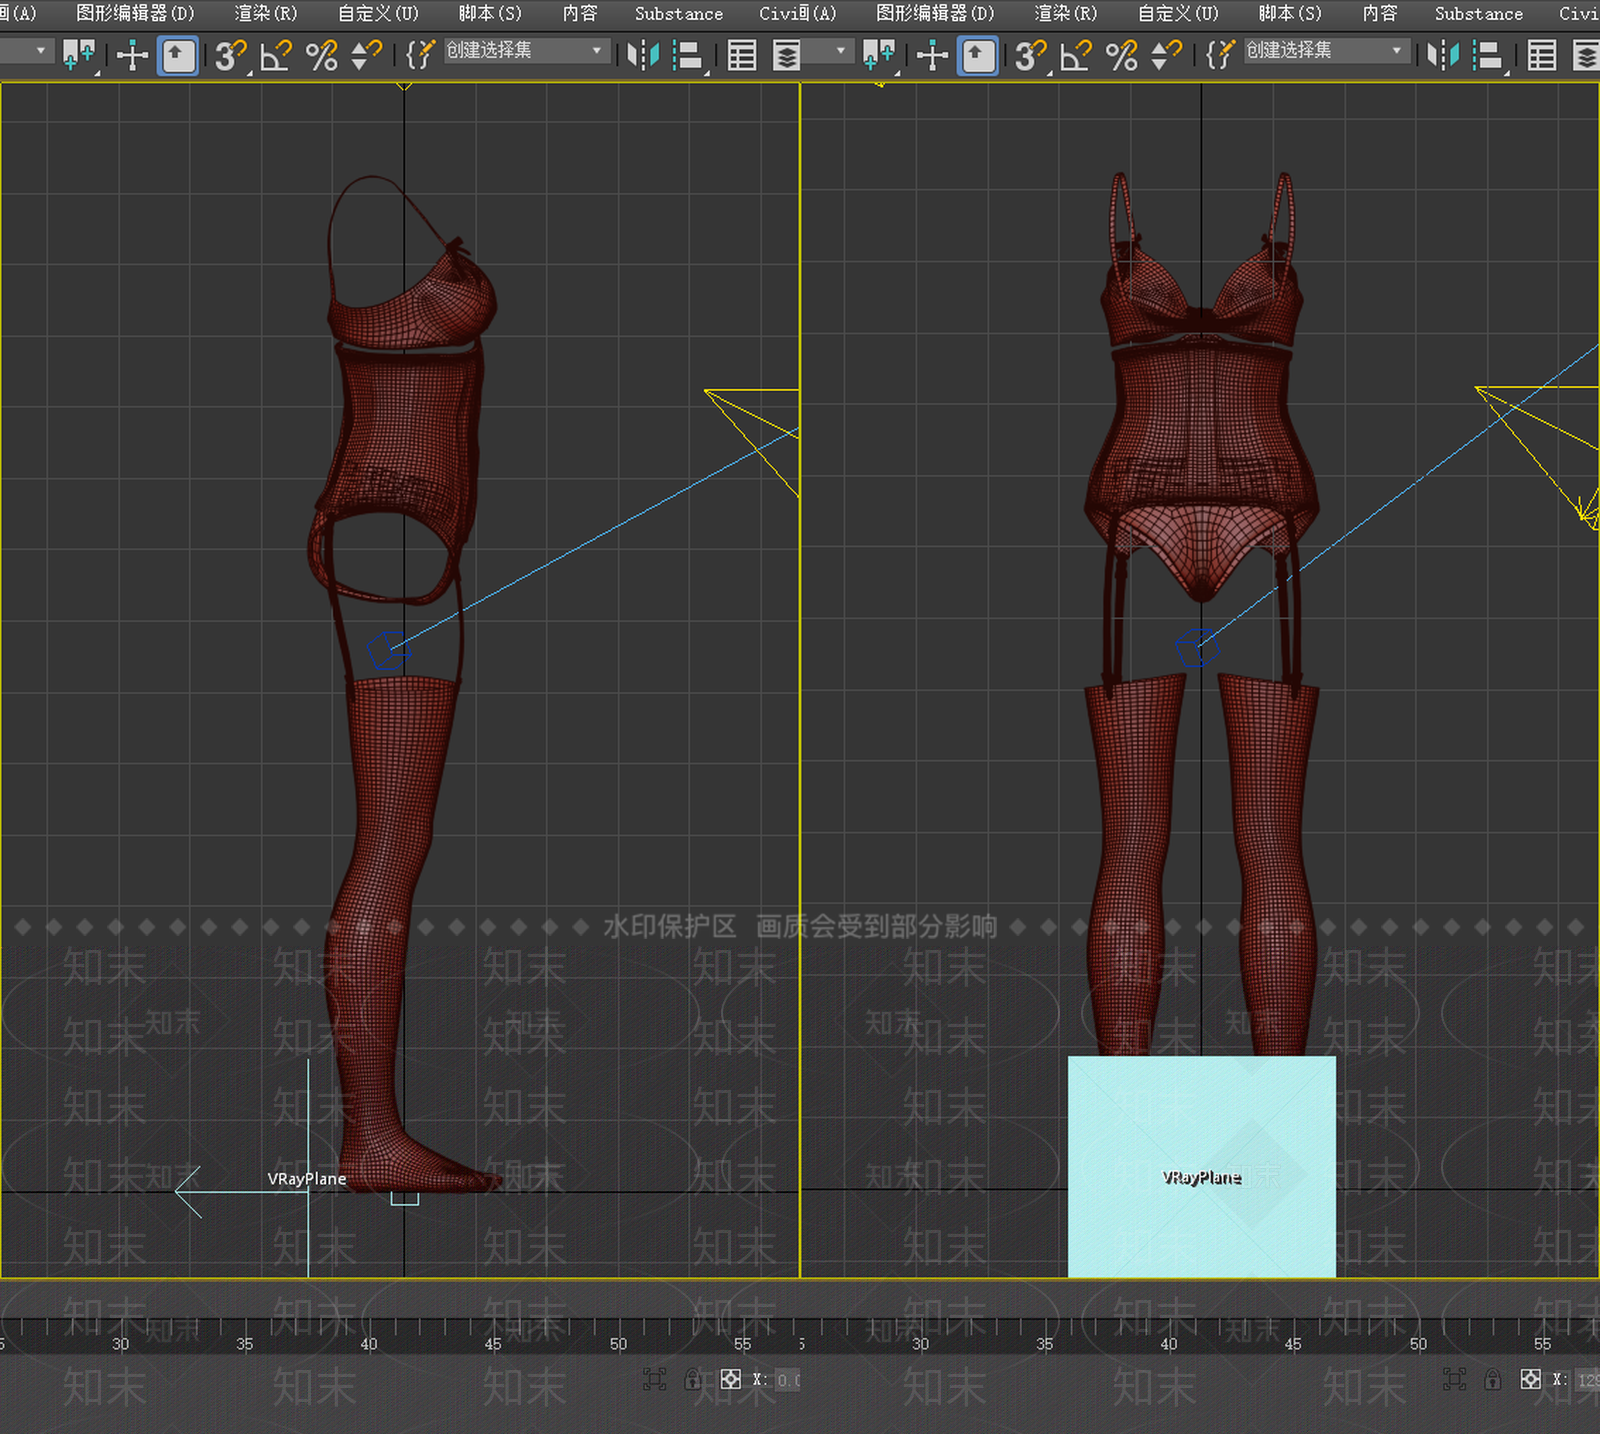The image size is (1600, 1434).
Task: Select the Select and Manipulate tool above front viewport
Action: pyautogui.click(x=932, y=55)
